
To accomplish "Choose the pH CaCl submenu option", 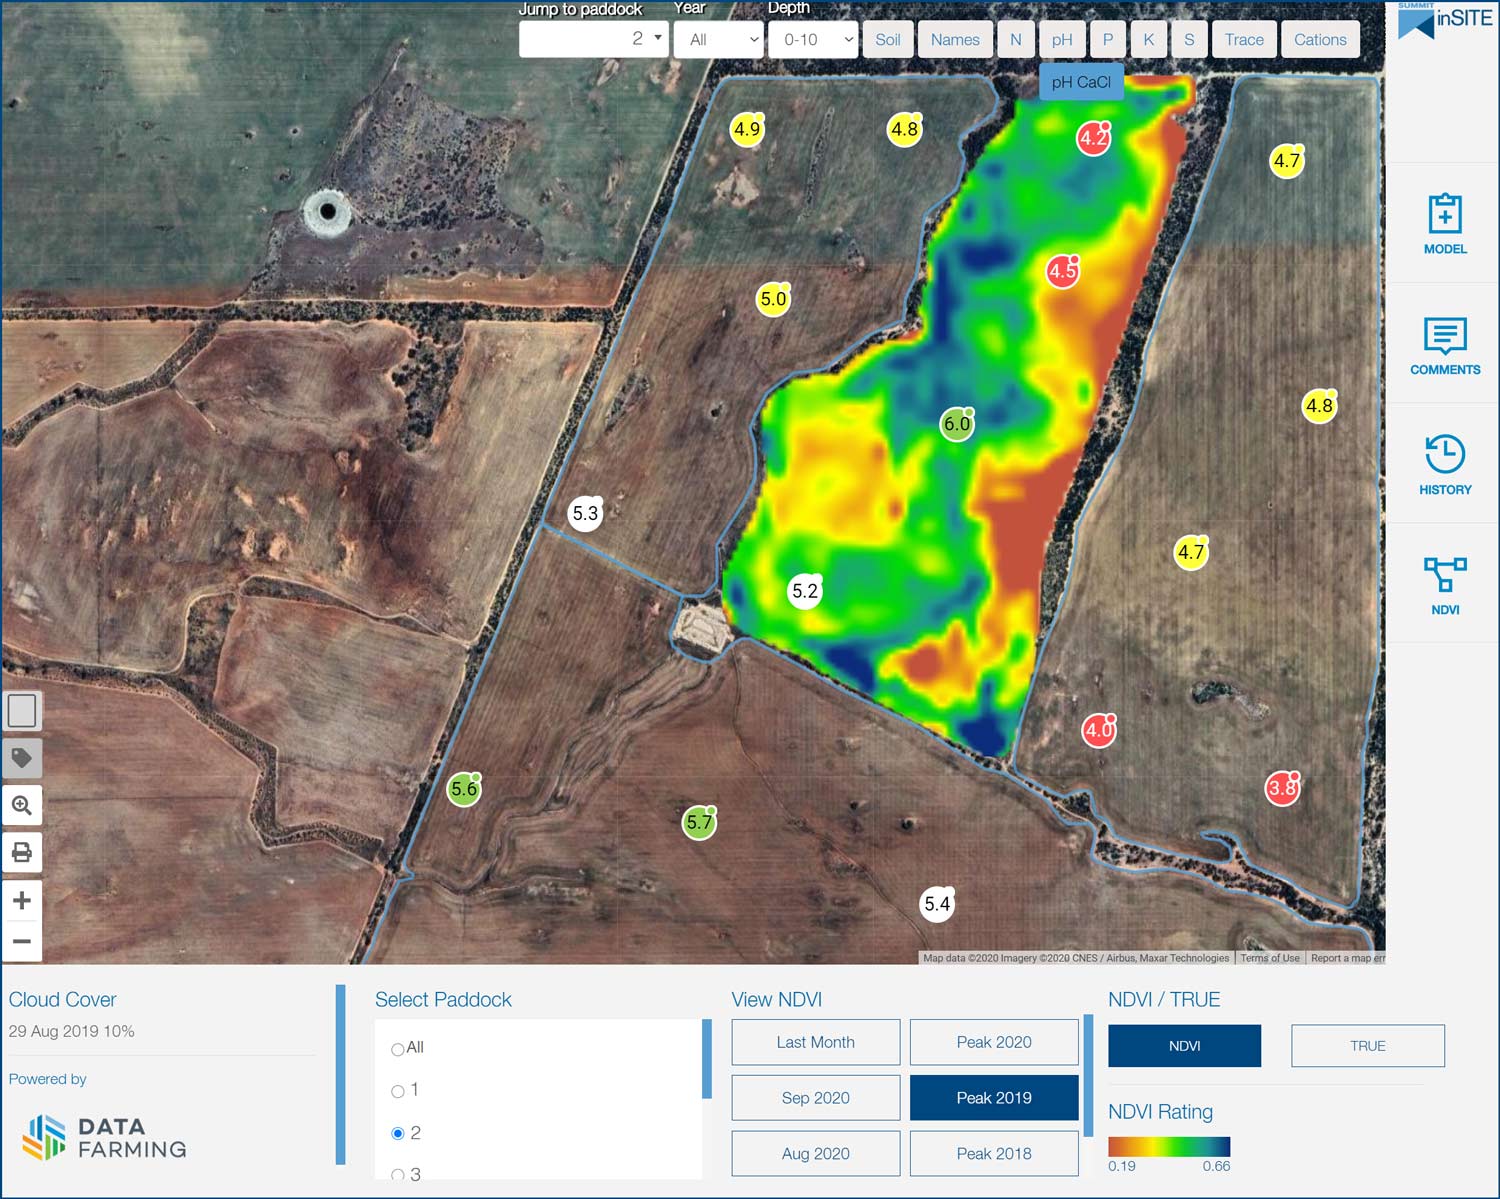I will 1081,82.
